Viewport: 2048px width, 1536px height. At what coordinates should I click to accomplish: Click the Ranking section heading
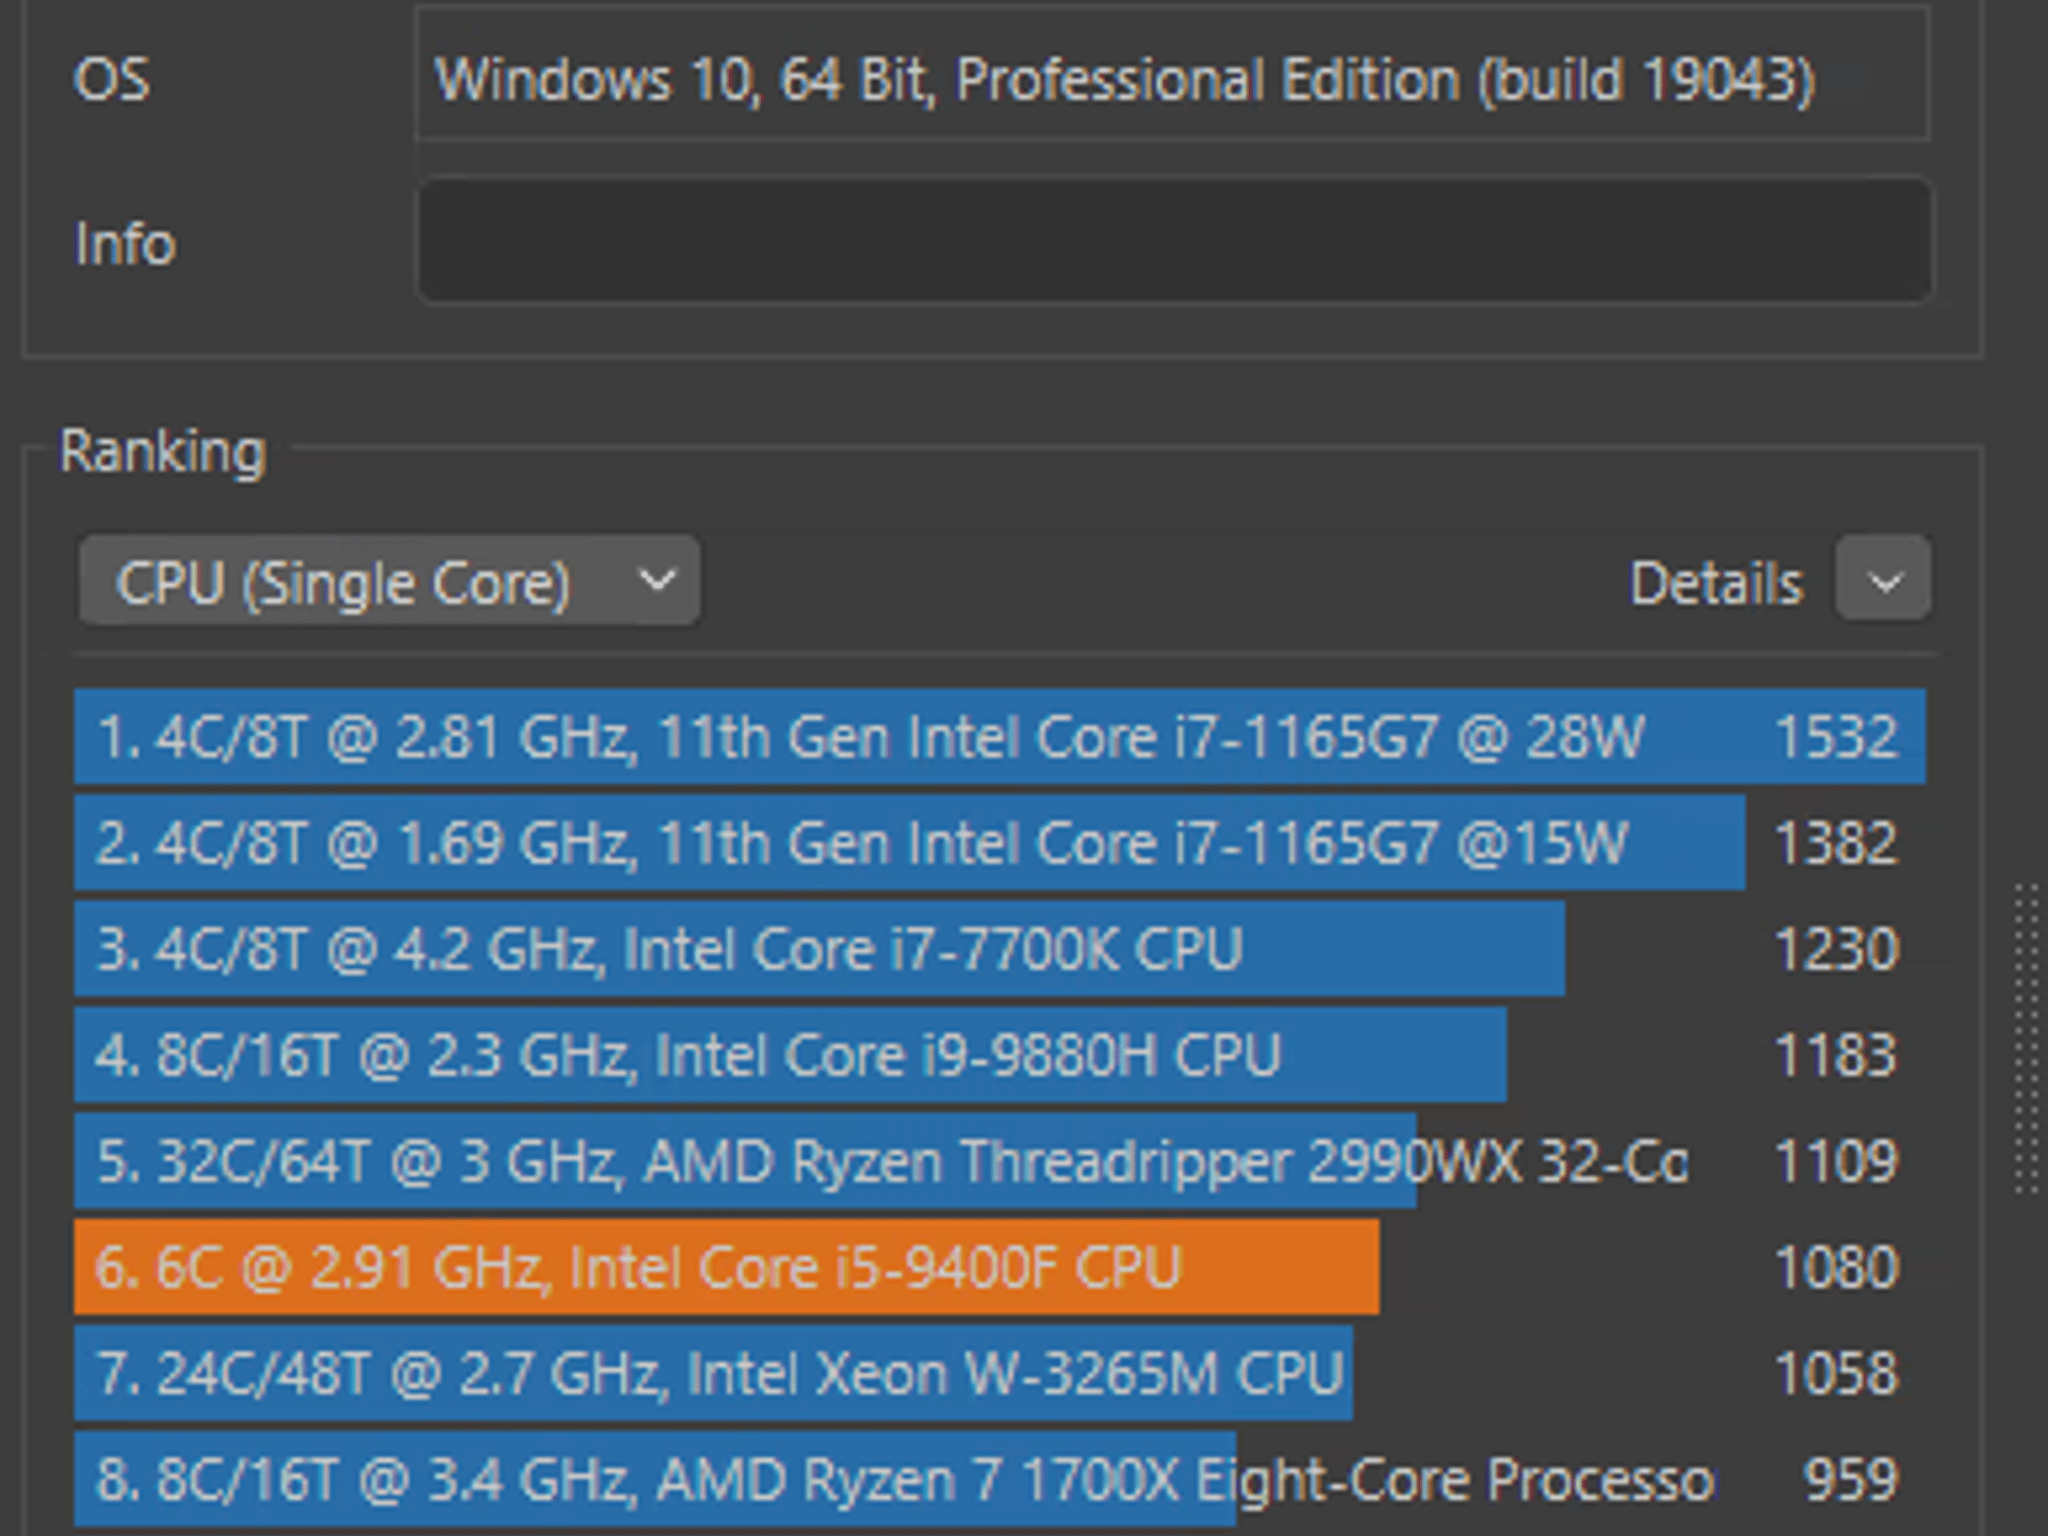coord(163,452)
